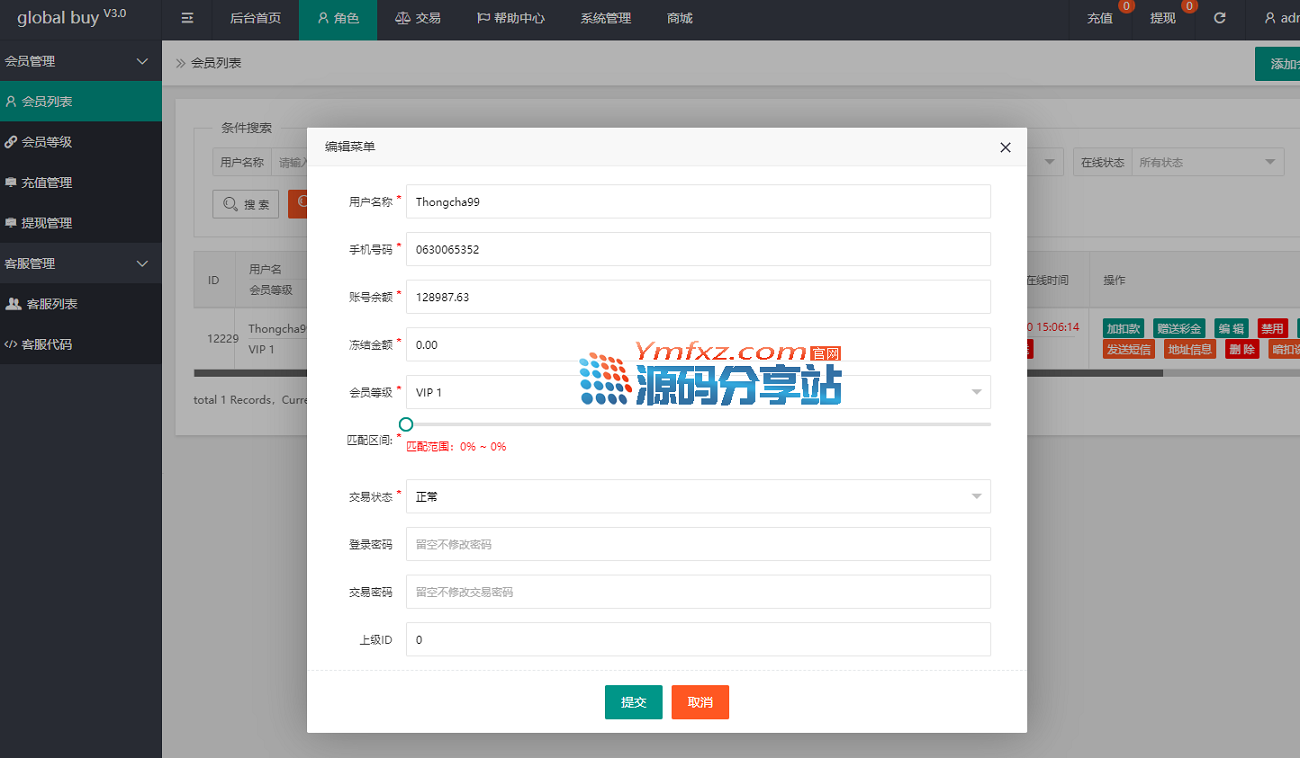1300x758 pixels.
Task: Open the 会员等级 VIP 1 dropdown
Action: [697, 392]
